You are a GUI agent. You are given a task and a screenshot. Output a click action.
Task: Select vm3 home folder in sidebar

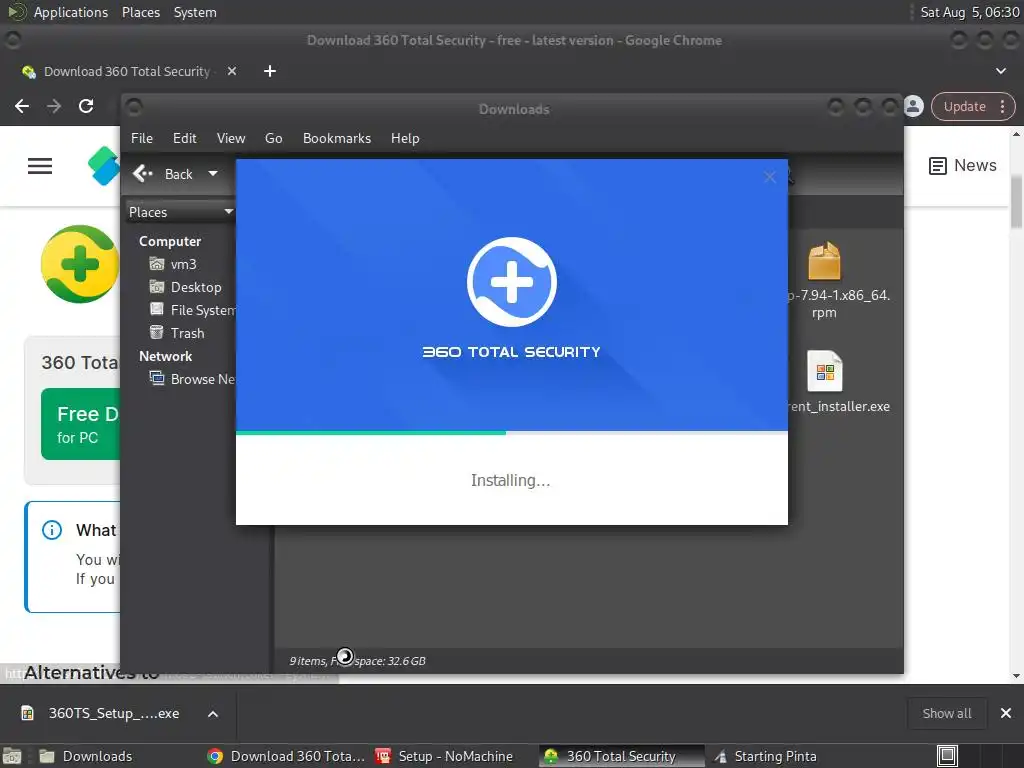tap(183, 264)
